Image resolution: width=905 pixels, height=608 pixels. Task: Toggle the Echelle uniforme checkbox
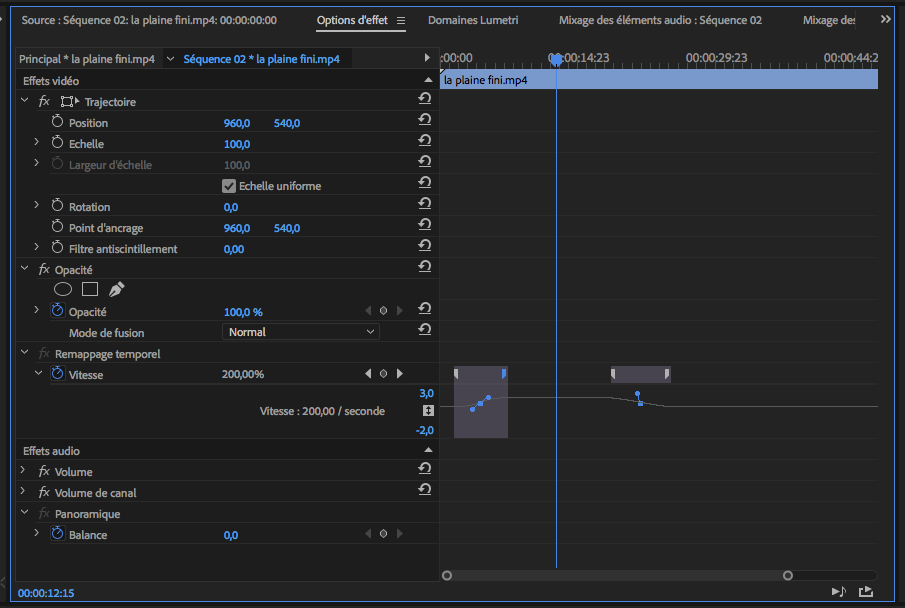coord(229,186)
